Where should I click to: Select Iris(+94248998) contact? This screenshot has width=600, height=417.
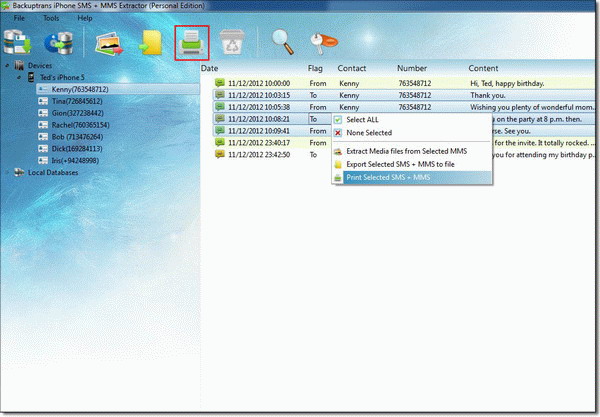point(75,160)
